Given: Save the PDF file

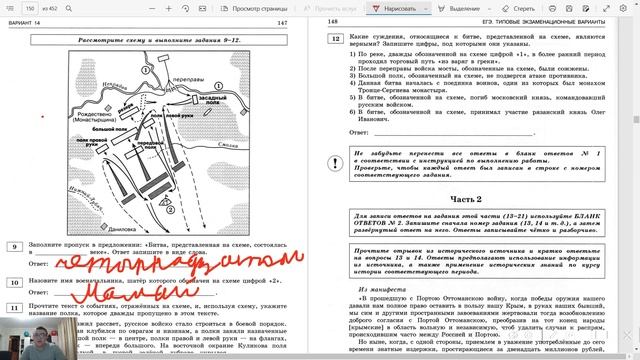Looking at the screenshot, I should (x=569, y=8).
